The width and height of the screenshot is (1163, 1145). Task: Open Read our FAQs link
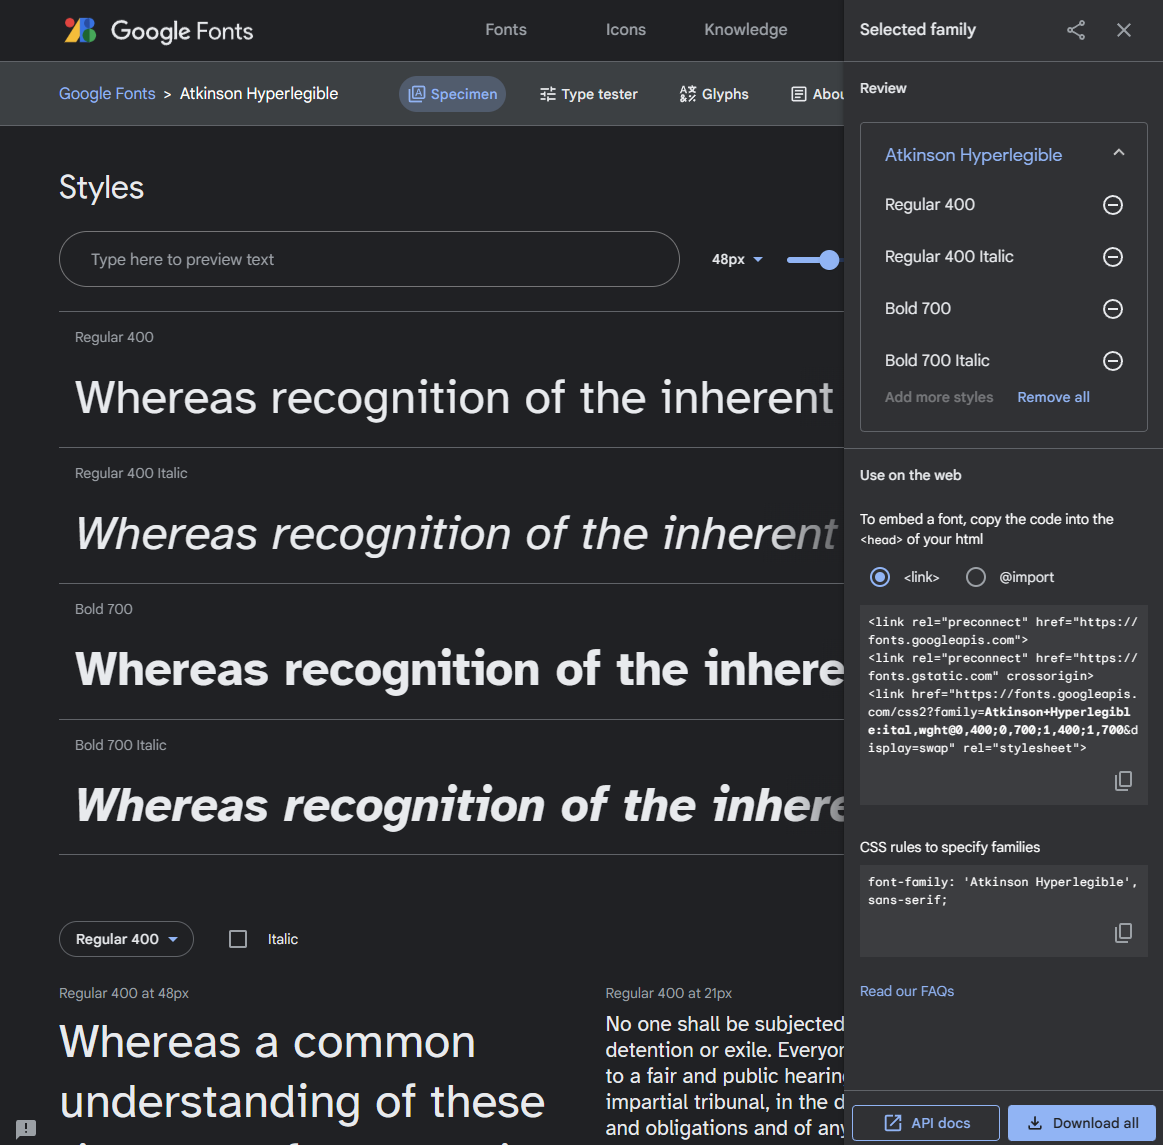(906, 991)
